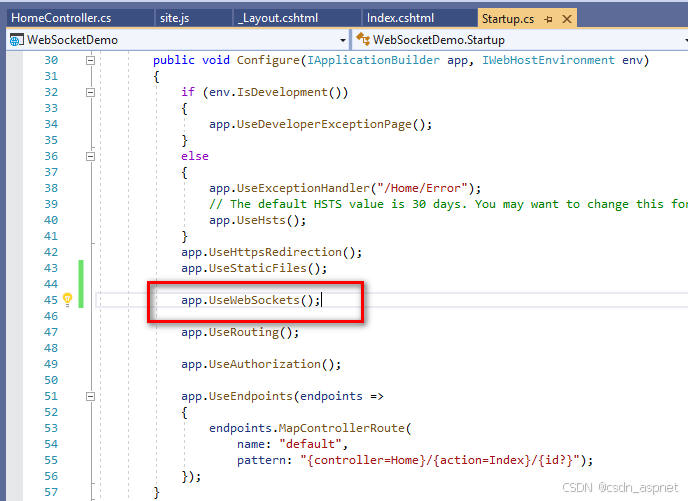Image resolution: width=688 pixels, height=501 pixels.
Task: Place cursor on app.UseWebSockets() line
Action: click(251, 301)
